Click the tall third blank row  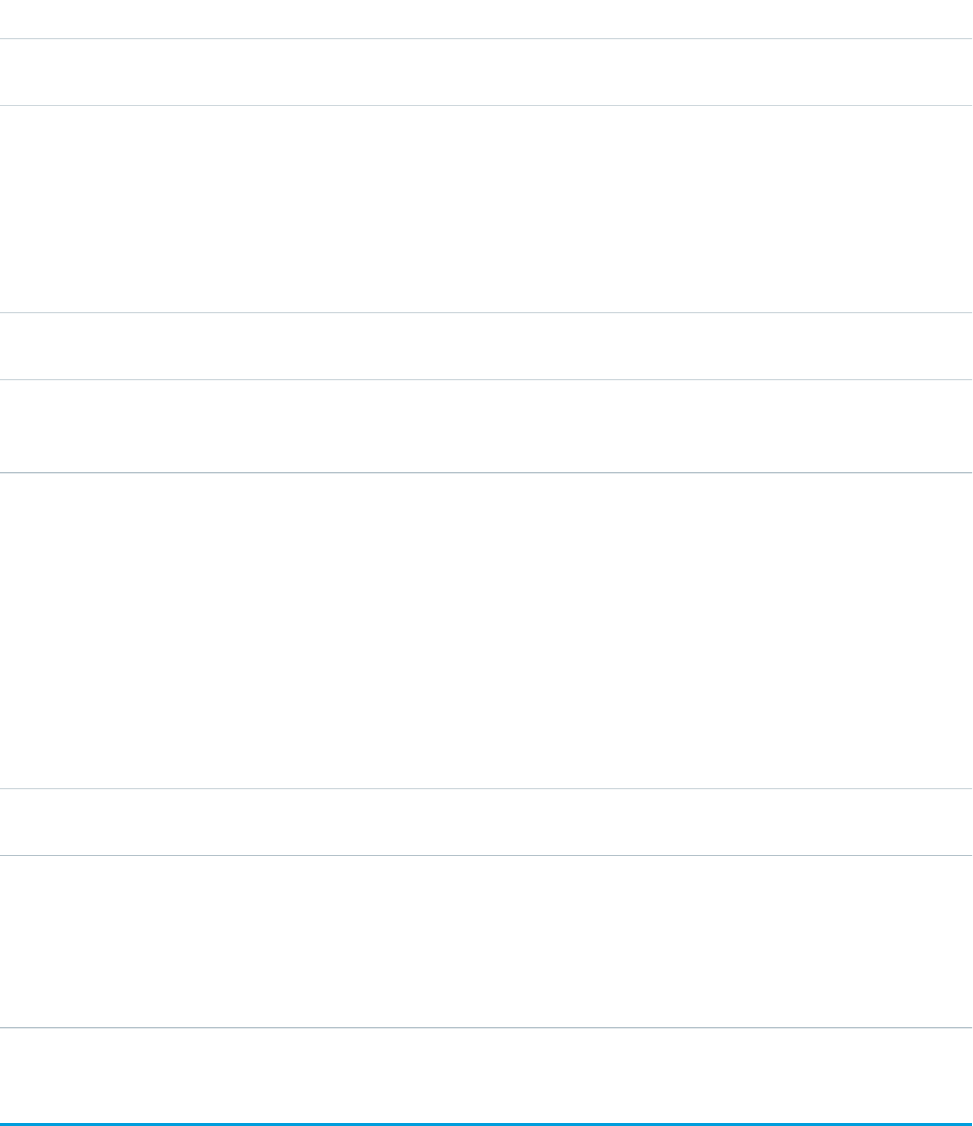(x=486, y=209)
